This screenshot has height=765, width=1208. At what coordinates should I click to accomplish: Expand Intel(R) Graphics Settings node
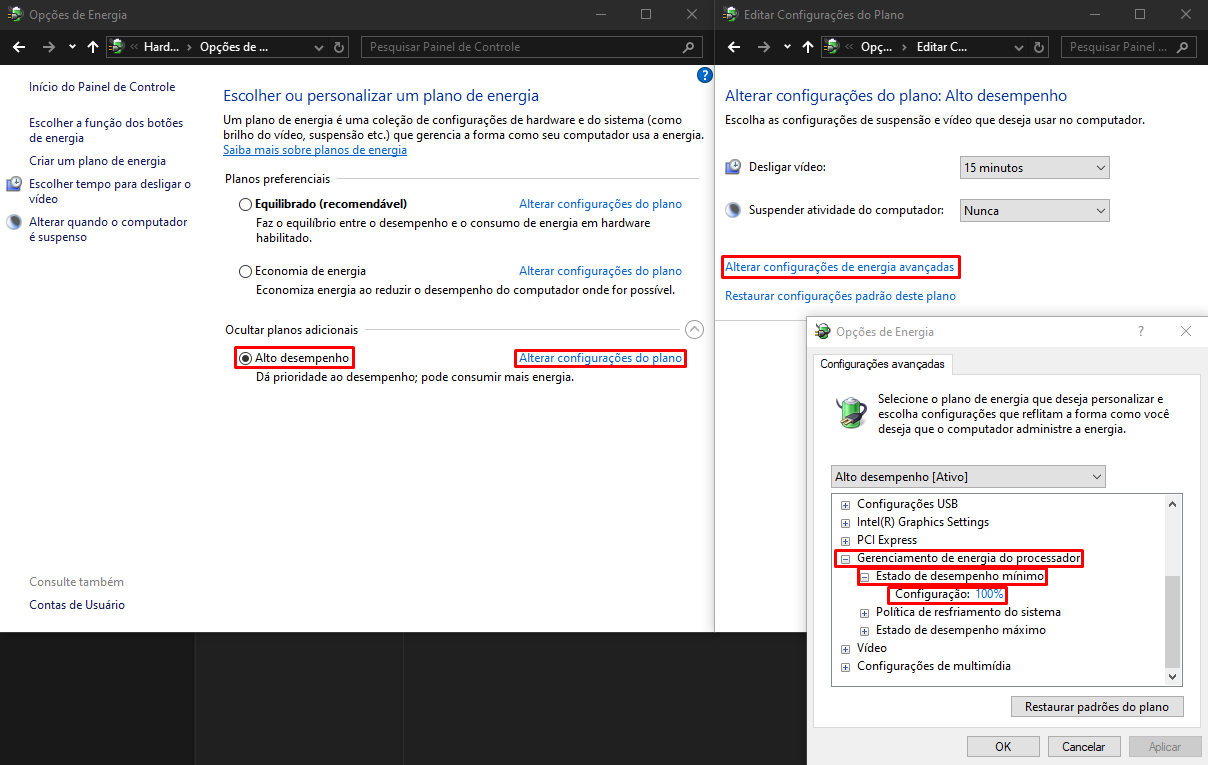pos(846,523)
